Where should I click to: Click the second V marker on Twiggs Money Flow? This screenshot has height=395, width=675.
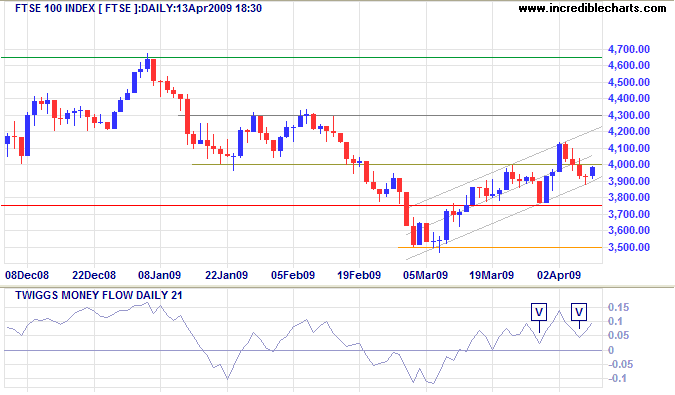(x=579, y=312)
